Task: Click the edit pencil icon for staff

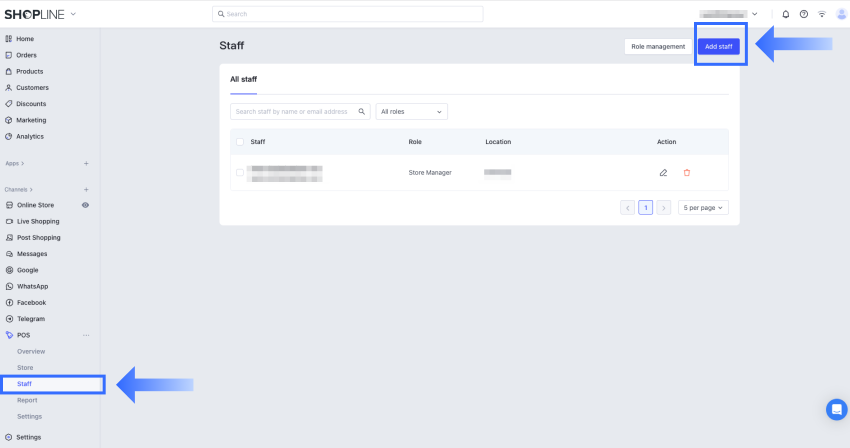Action: click(x=663, y=173)
